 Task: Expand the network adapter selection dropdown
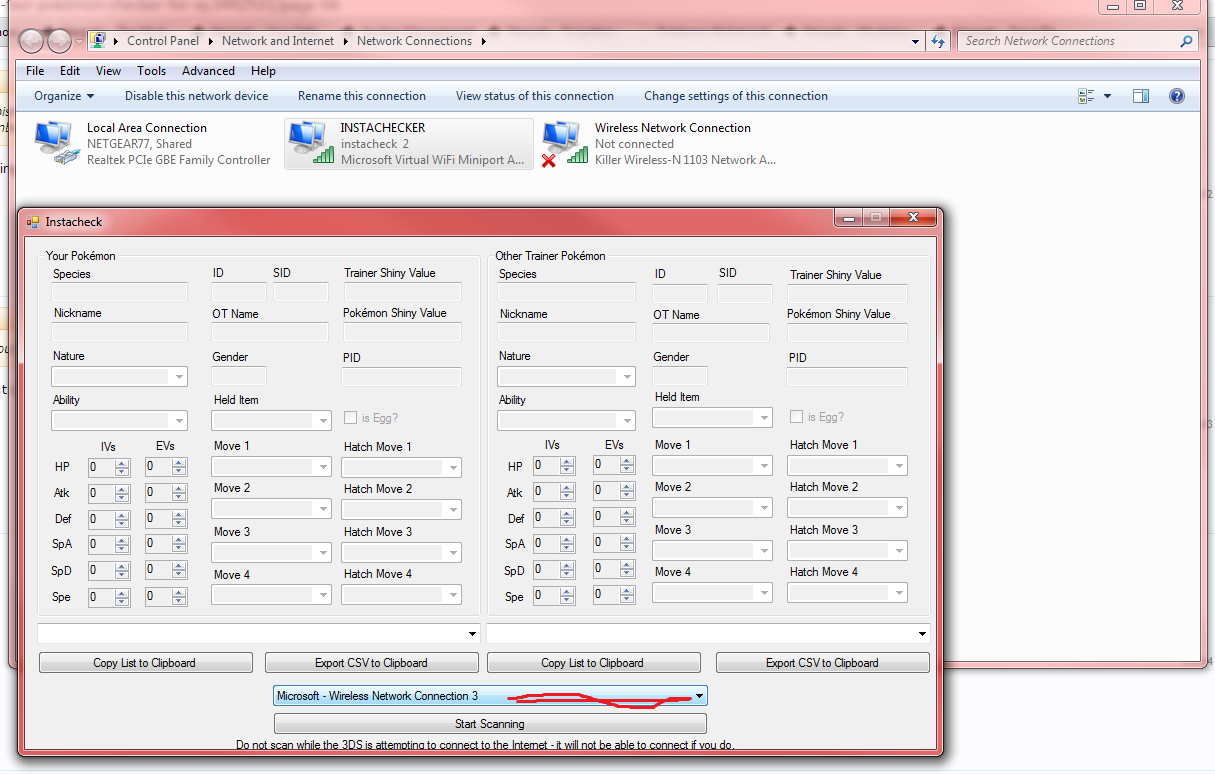coord(699,696)
